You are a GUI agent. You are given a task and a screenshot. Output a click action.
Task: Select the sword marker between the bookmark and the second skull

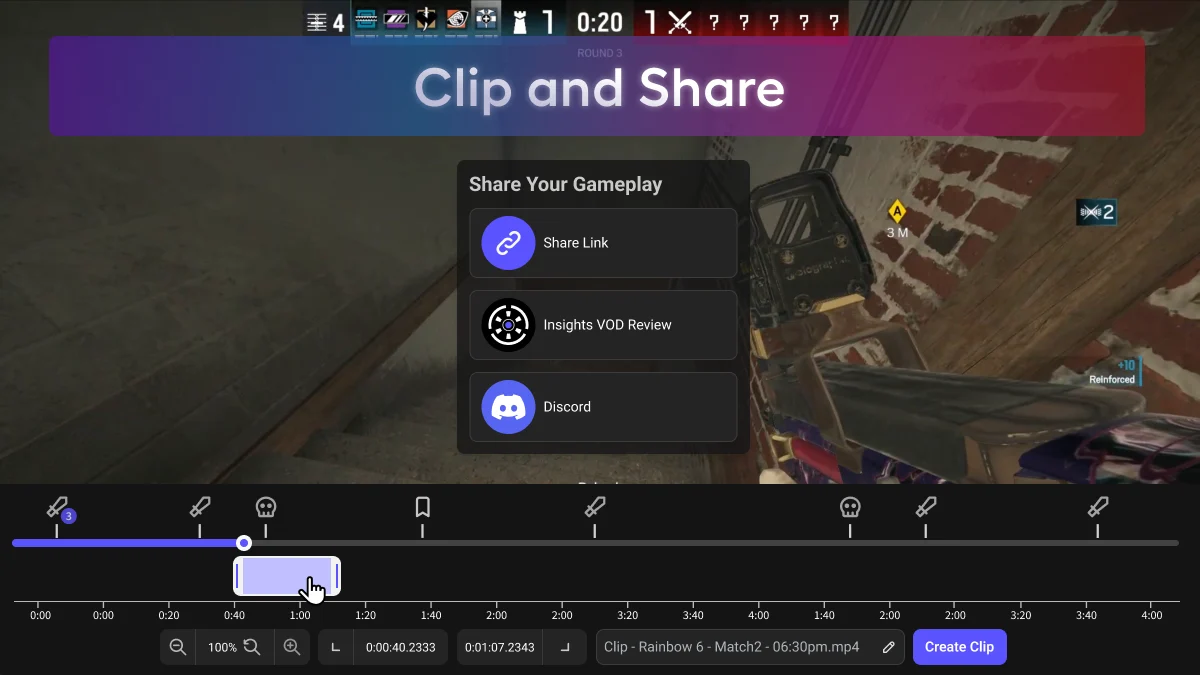595,507
